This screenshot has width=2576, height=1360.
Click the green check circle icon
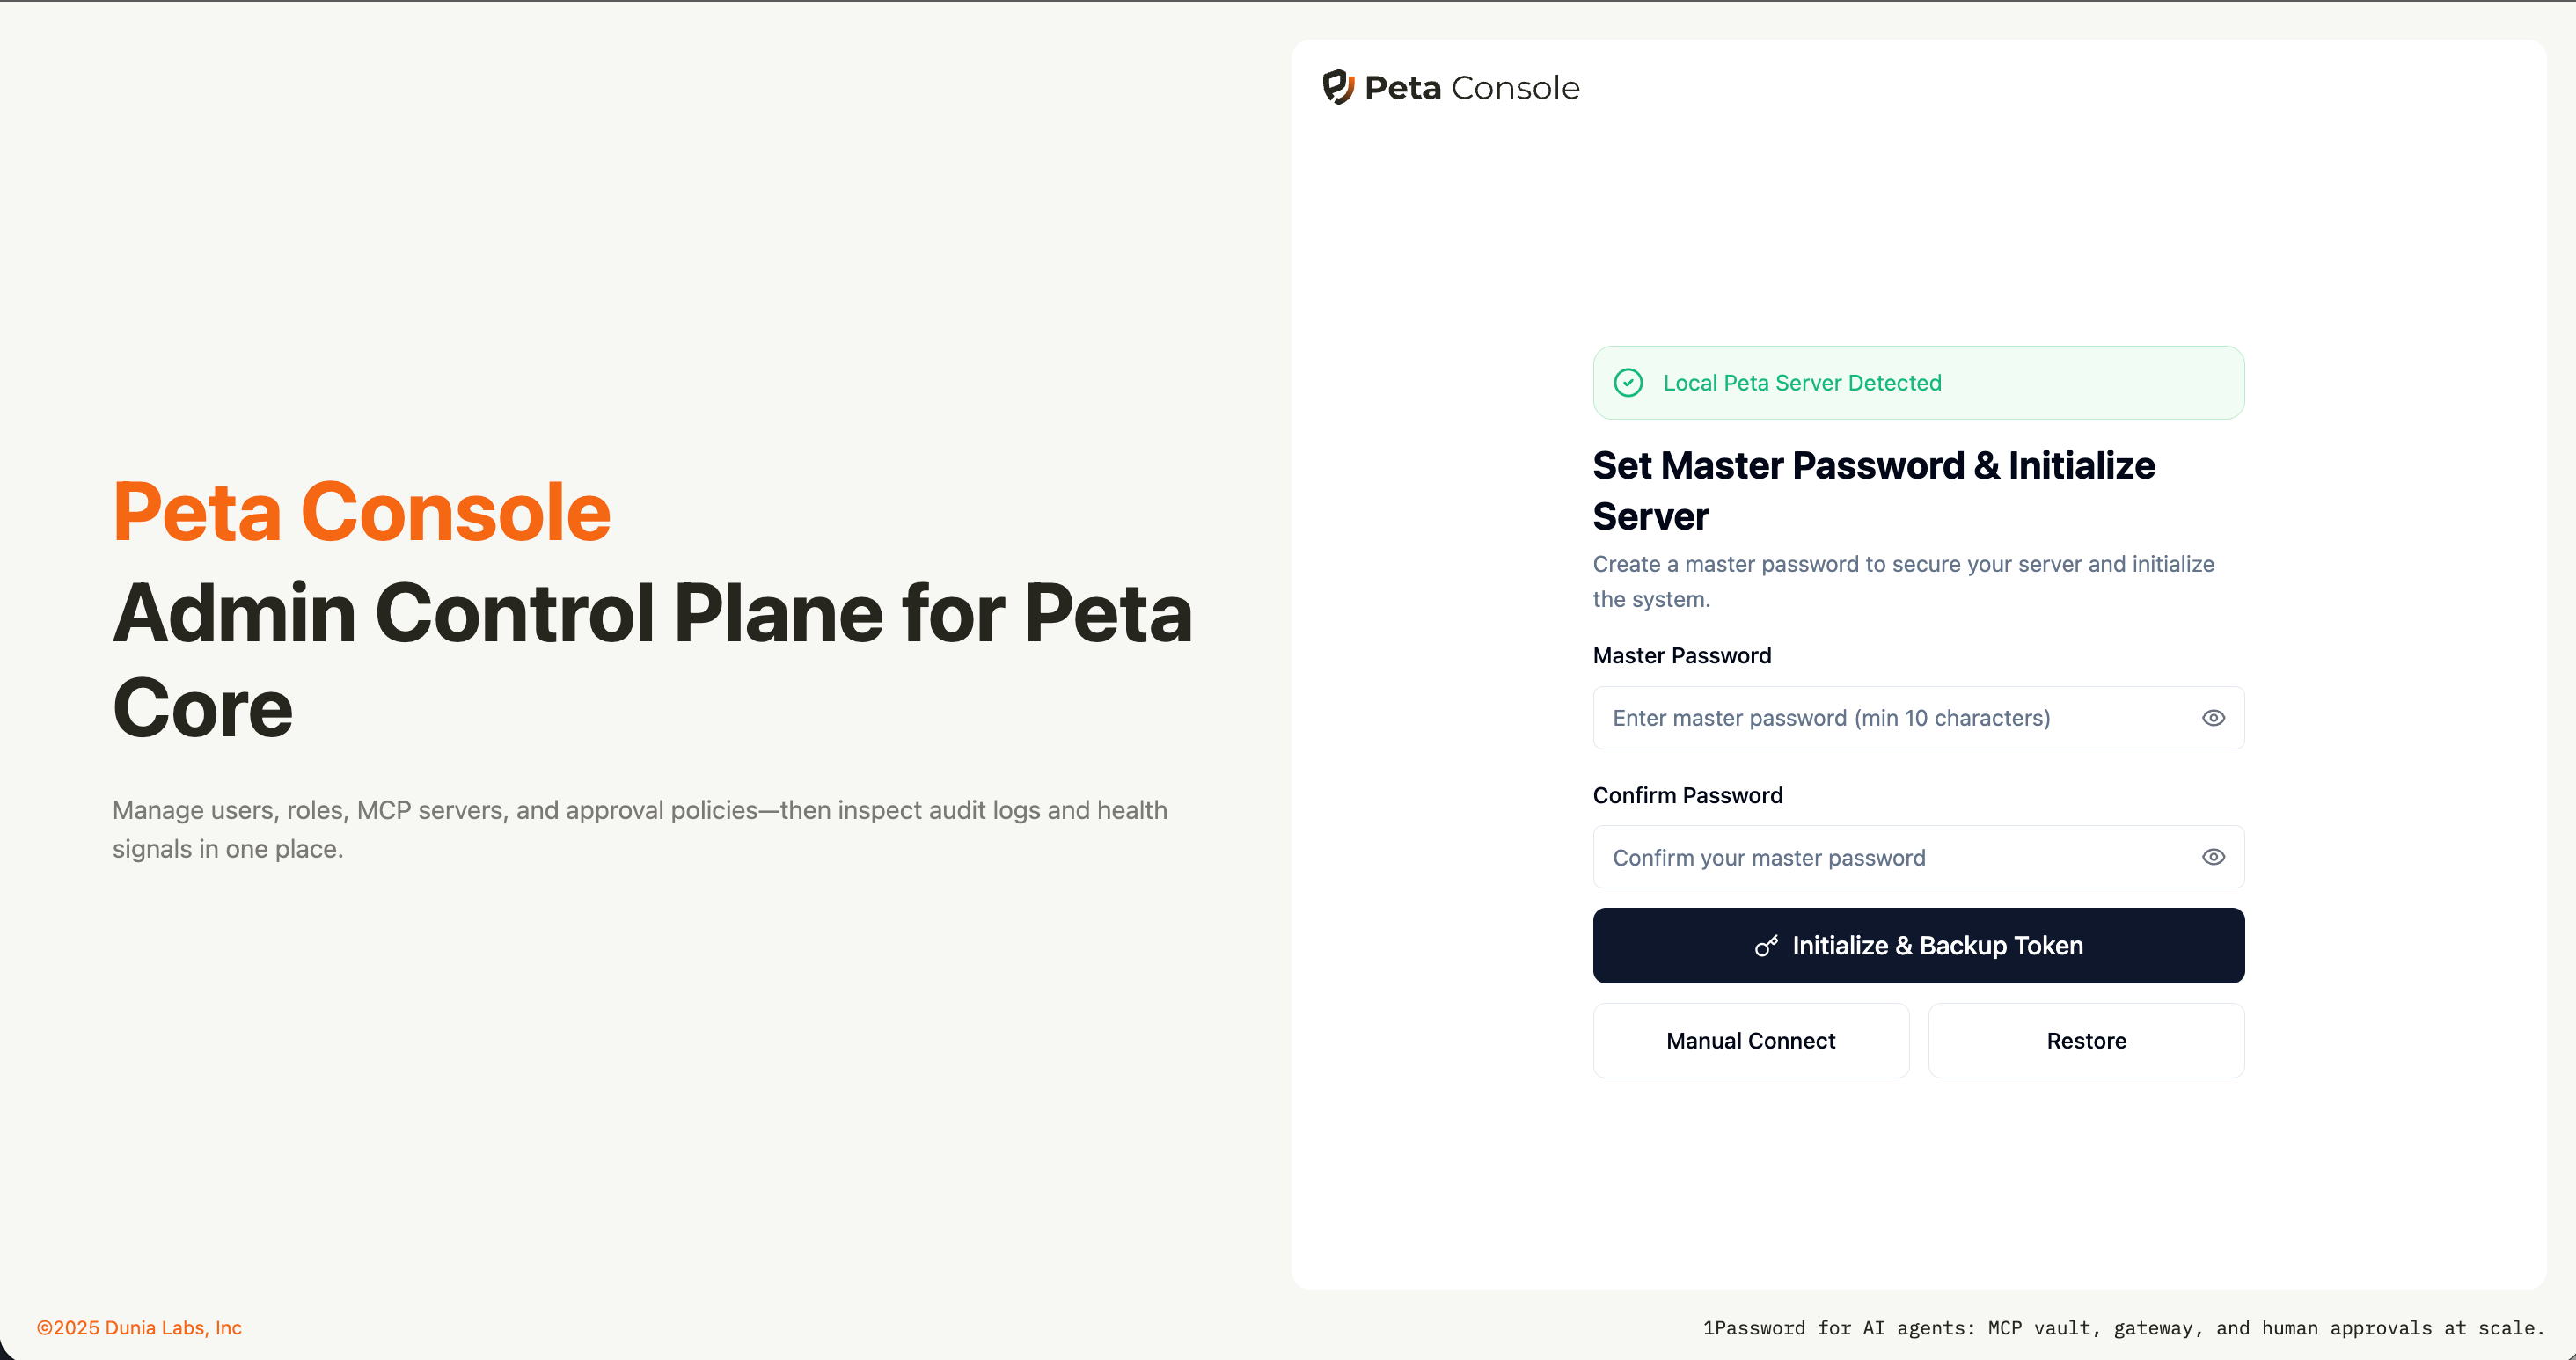[1628, 383]
